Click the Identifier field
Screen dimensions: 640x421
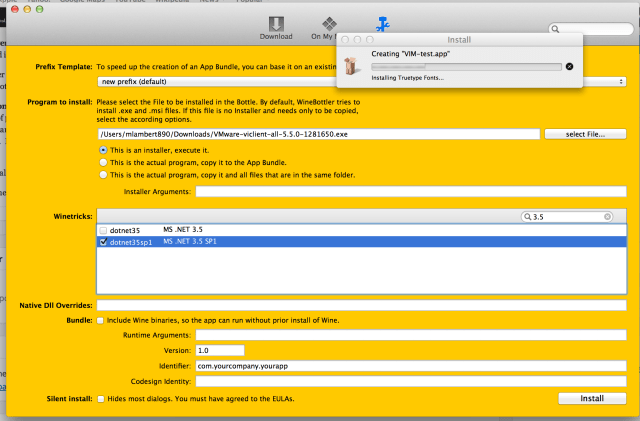[411, 366]
